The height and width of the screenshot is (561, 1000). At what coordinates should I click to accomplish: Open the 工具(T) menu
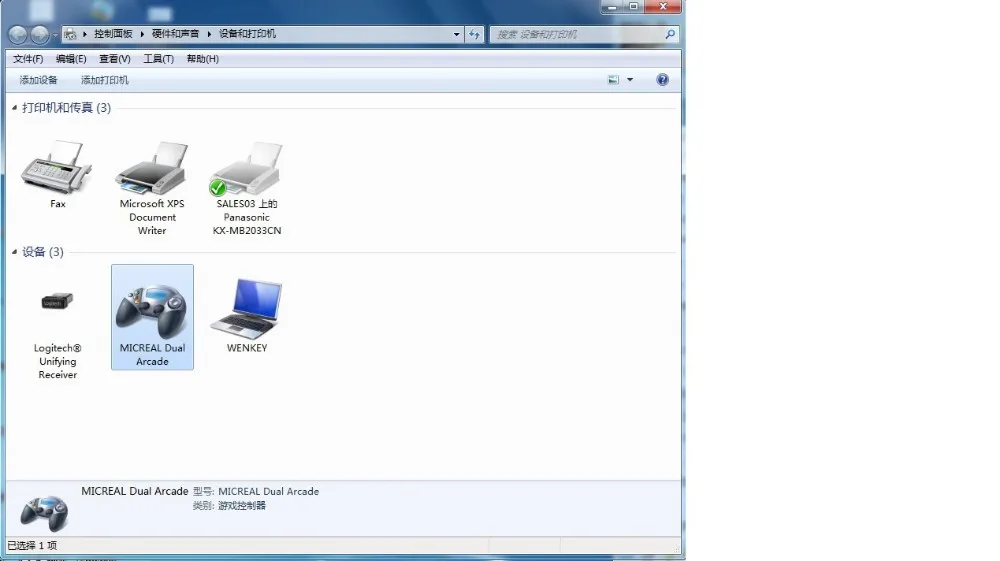point(158,59)
